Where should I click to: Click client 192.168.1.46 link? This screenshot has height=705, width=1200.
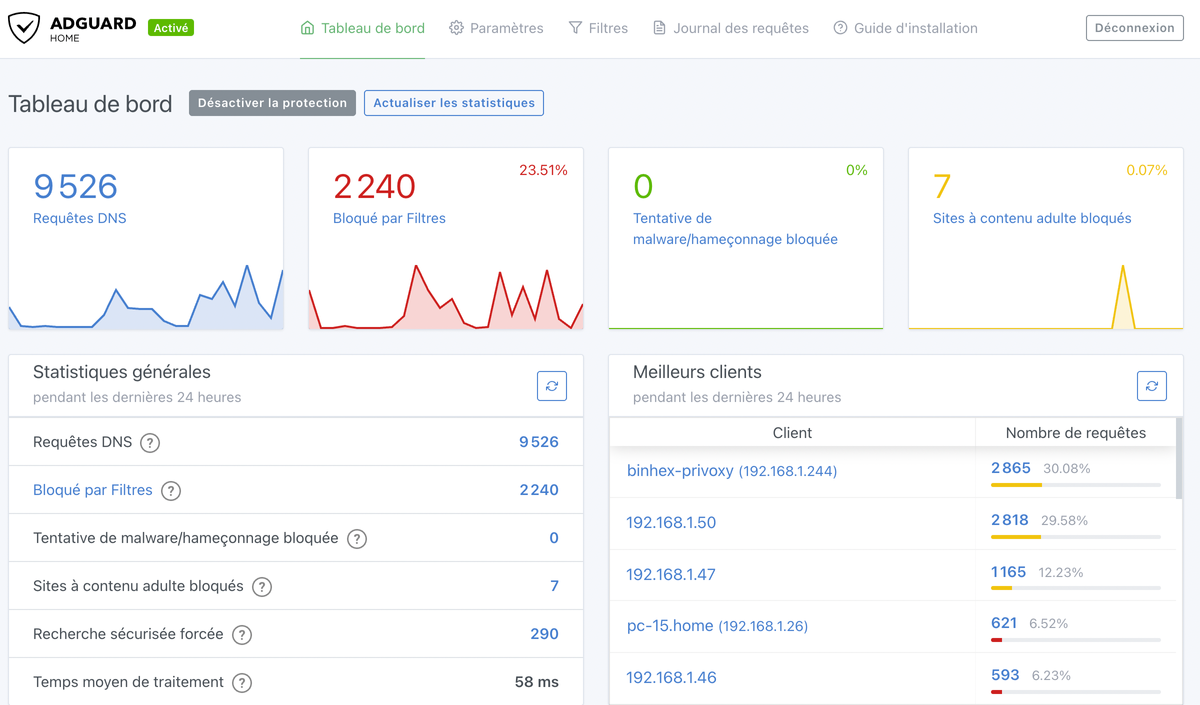(671, 677)
